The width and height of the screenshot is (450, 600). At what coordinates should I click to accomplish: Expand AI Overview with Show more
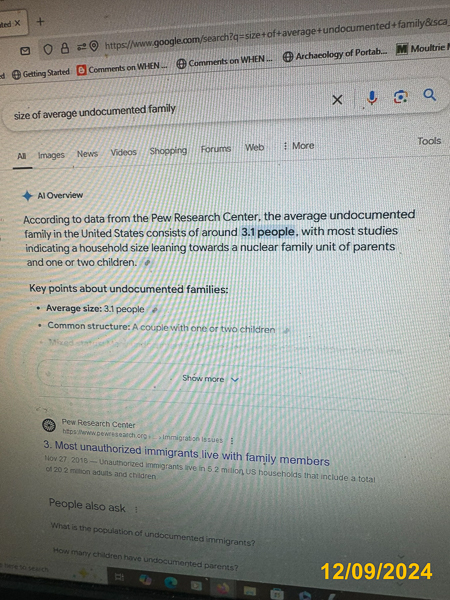tap(210, 379)
